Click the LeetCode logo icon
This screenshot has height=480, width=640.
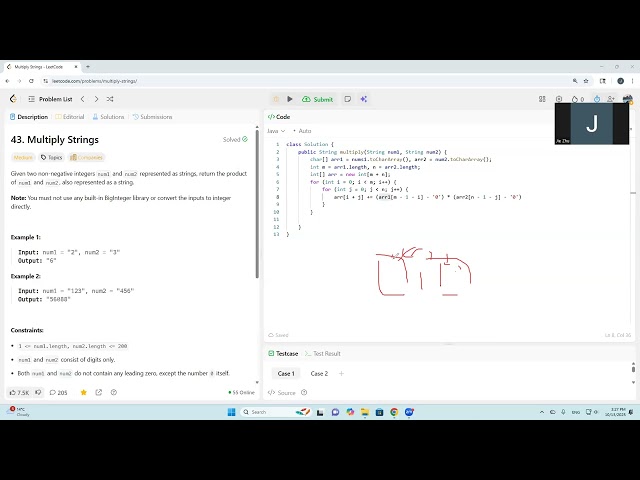(x=13, y=99)
